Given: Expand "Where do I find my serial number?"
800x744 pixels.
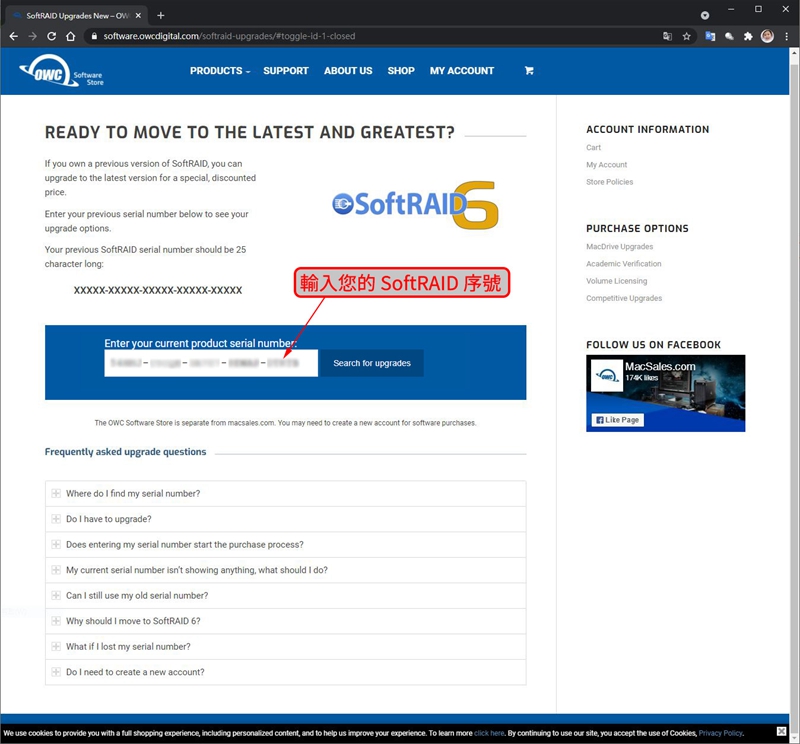Looking at the screenshot, I should coord(286,493).
